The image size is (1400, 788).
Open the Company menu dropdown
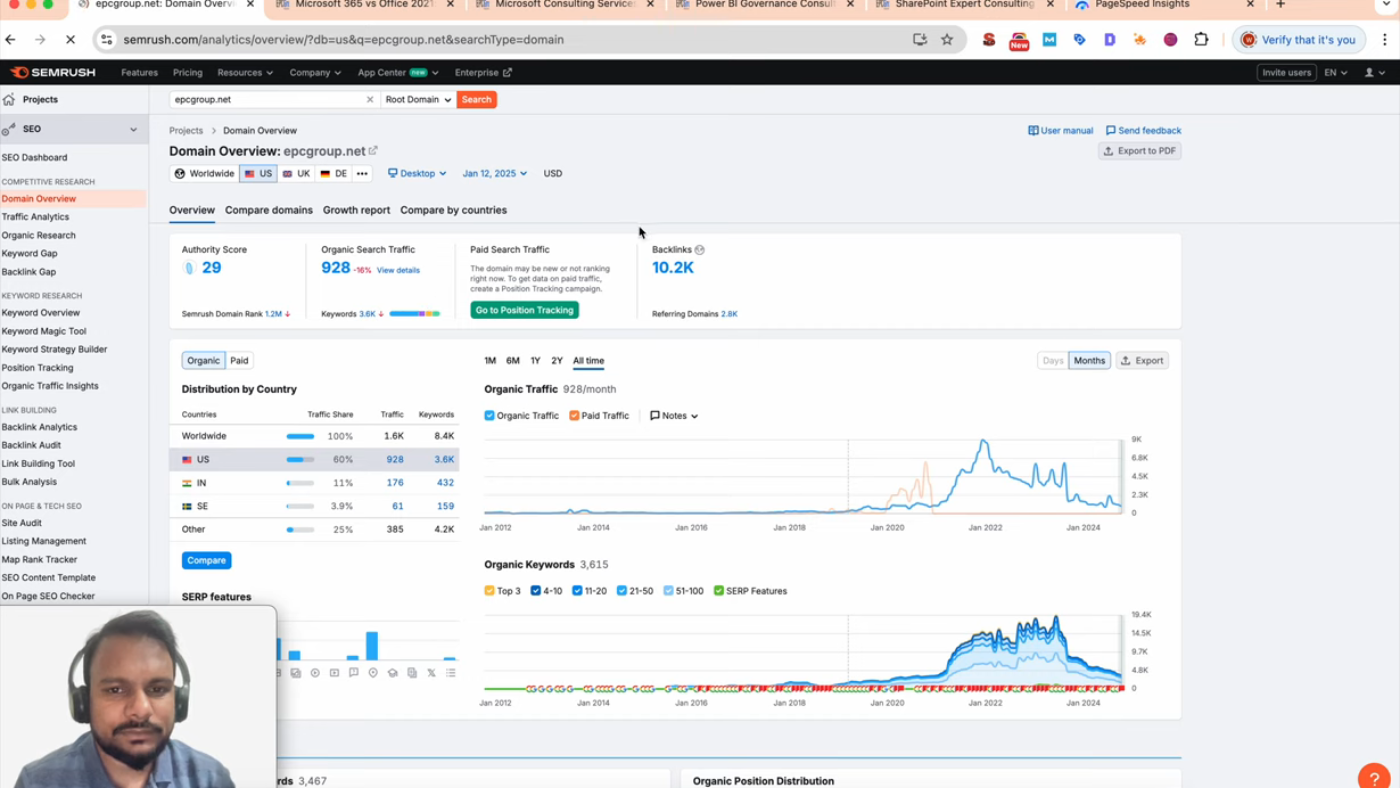coord(315,73)
